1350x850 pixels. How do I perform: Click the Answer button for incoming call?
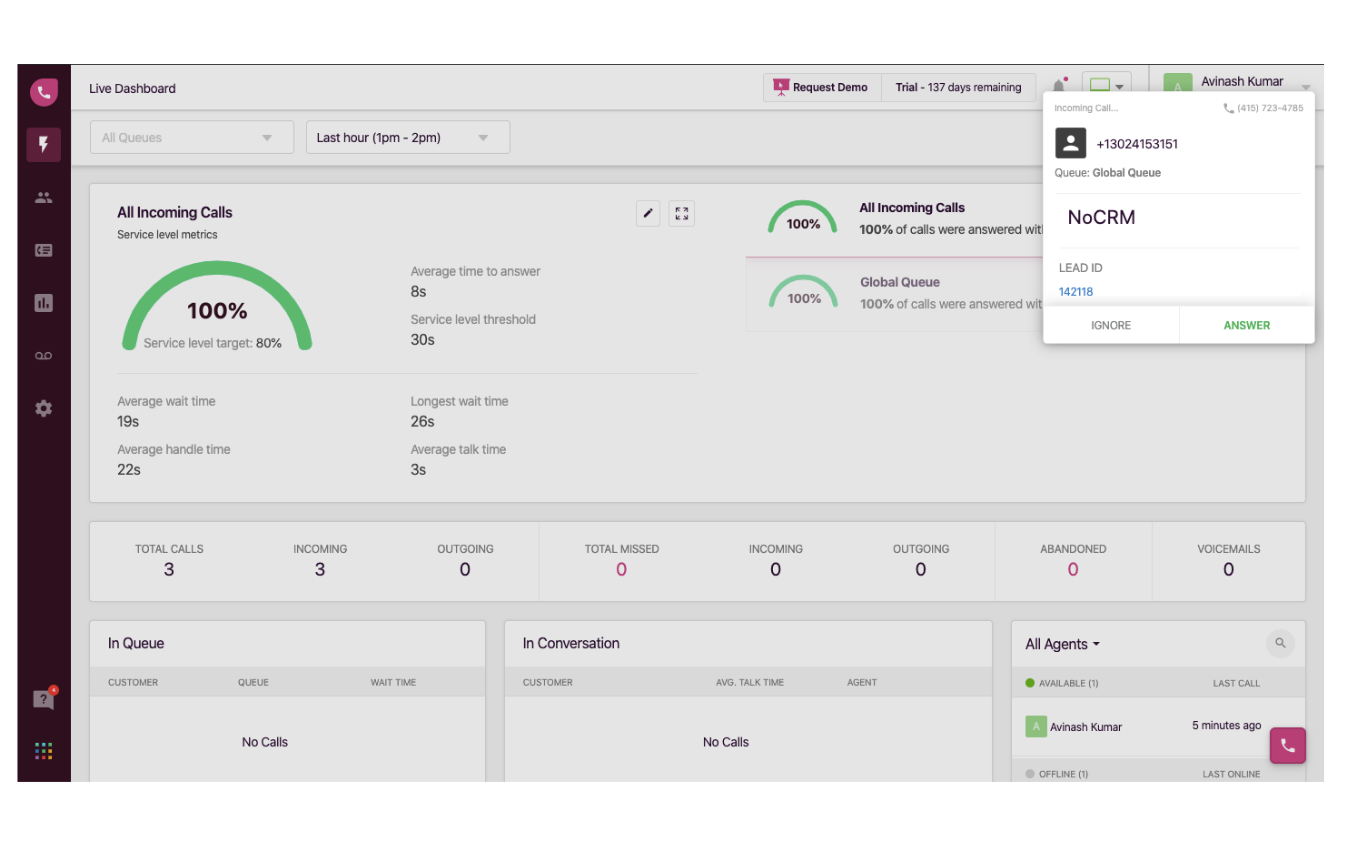[1246, 325]
